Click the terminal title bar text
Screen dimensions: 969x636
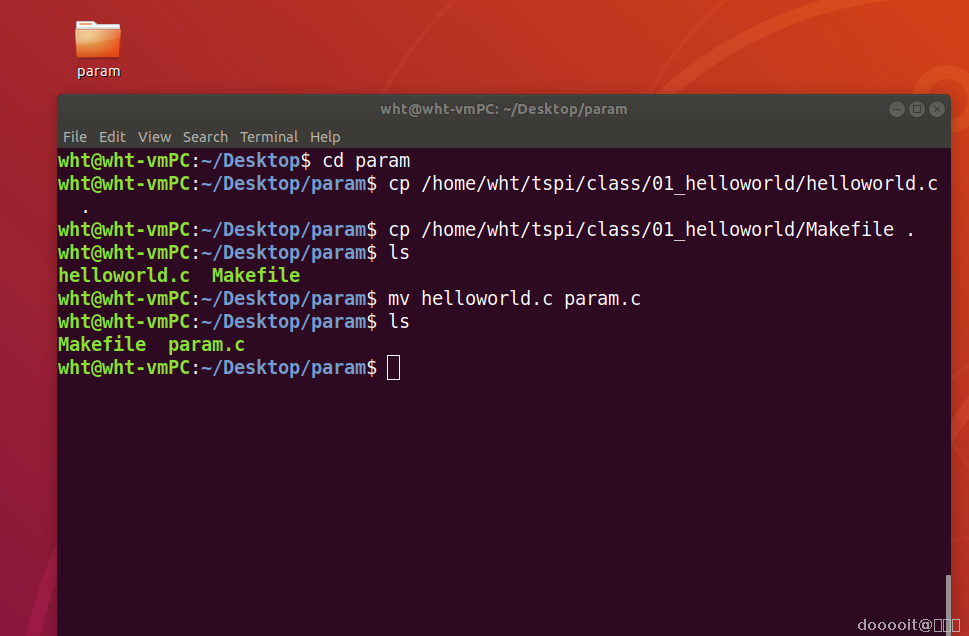click(x=504, y=109)
